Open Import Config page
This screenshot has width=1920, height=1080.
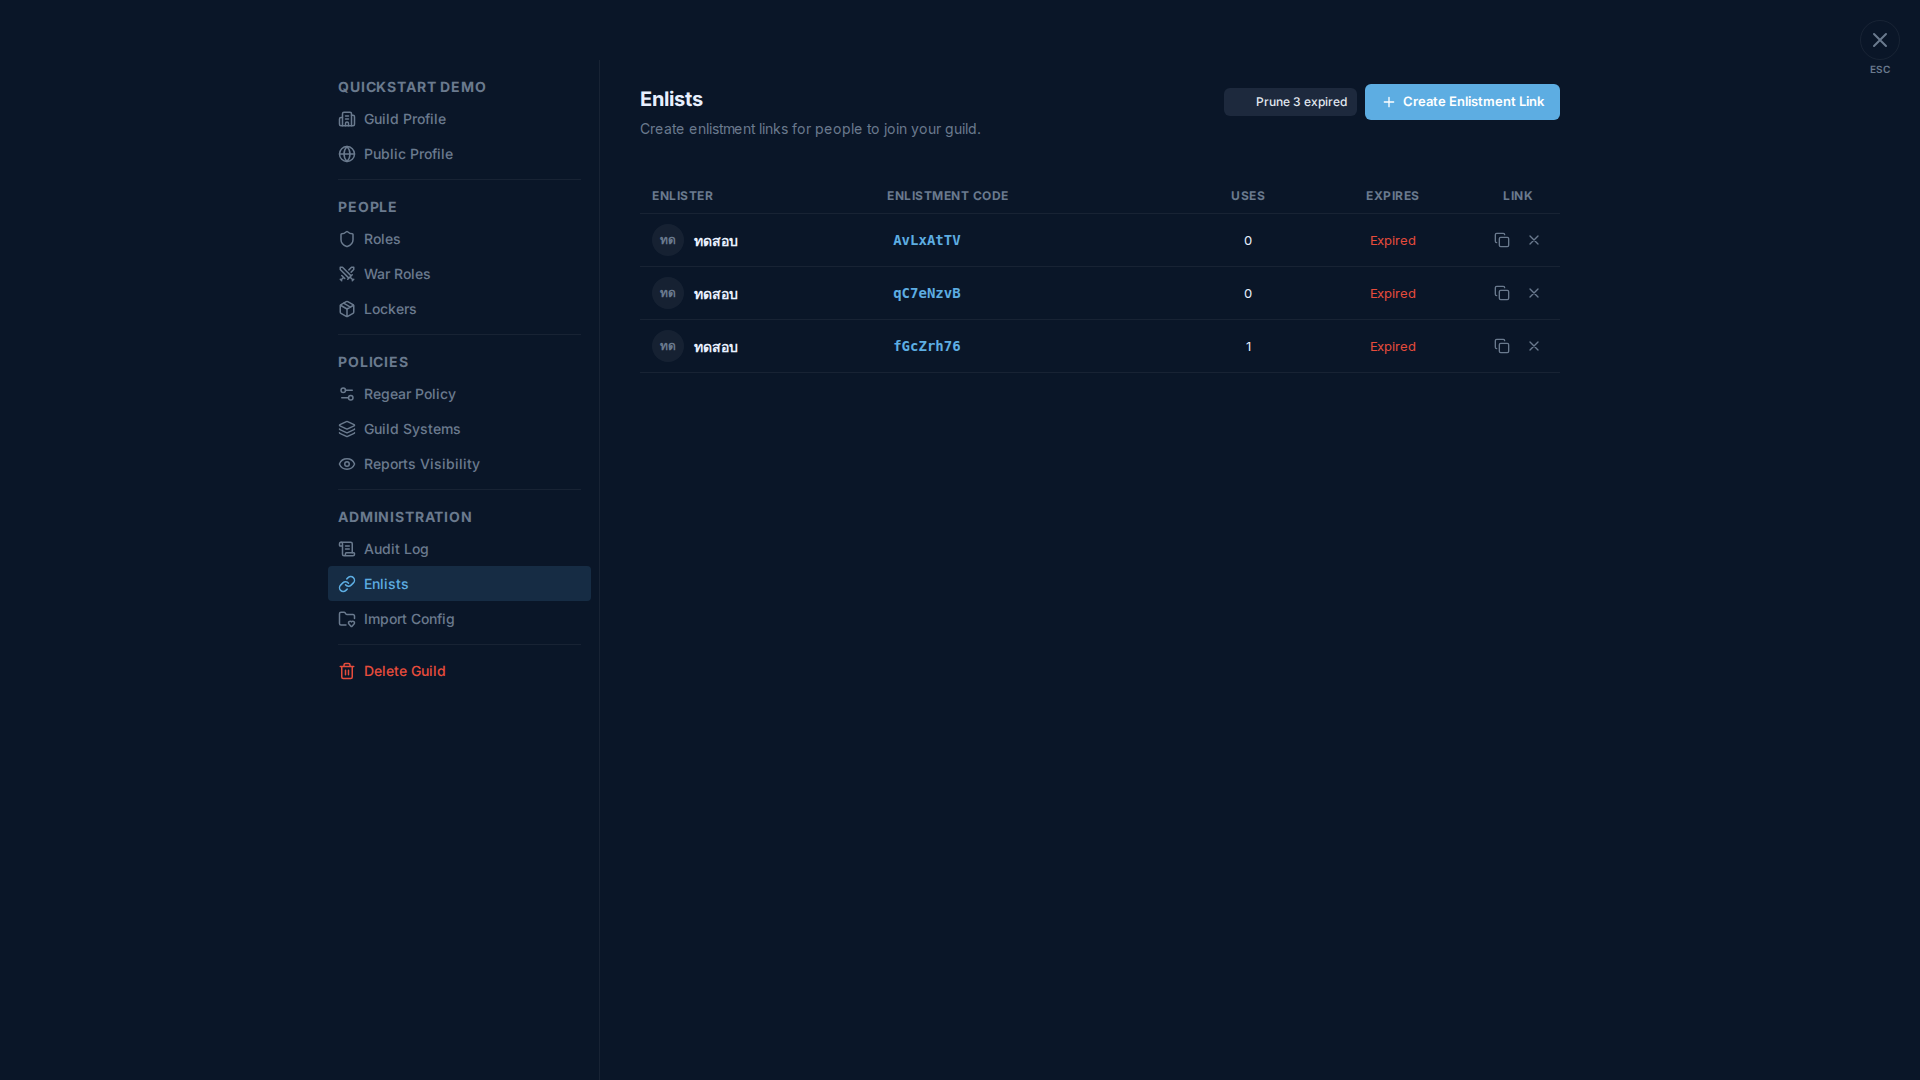[459, 619]
